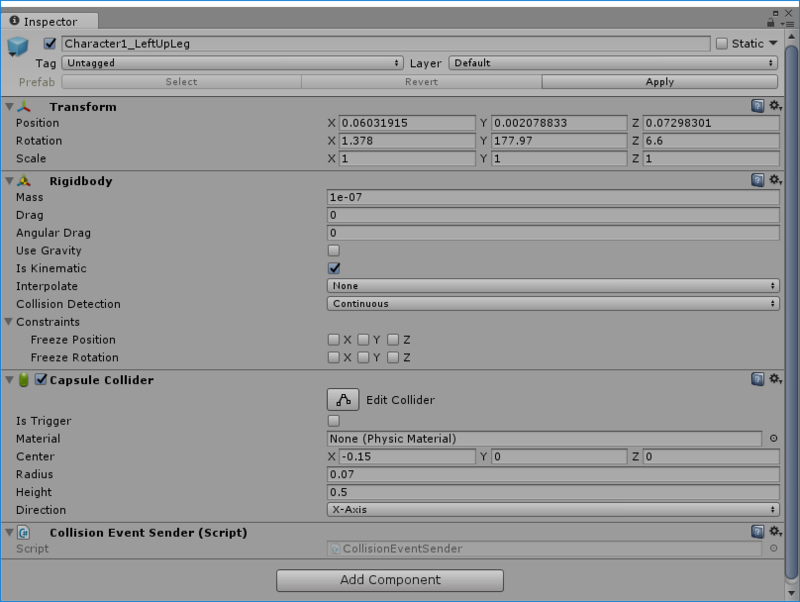Click the prefab Select button

coord(181,82)
